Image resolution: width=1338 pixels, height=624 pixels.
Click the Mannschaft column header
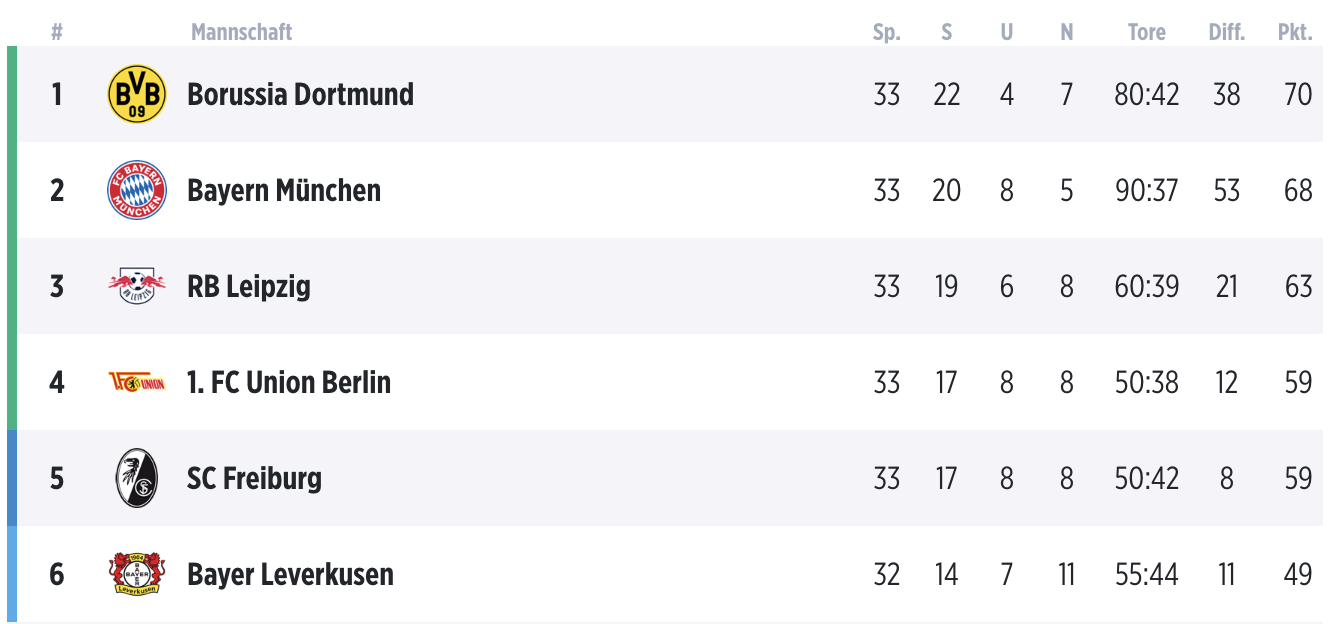pos(242,32)
